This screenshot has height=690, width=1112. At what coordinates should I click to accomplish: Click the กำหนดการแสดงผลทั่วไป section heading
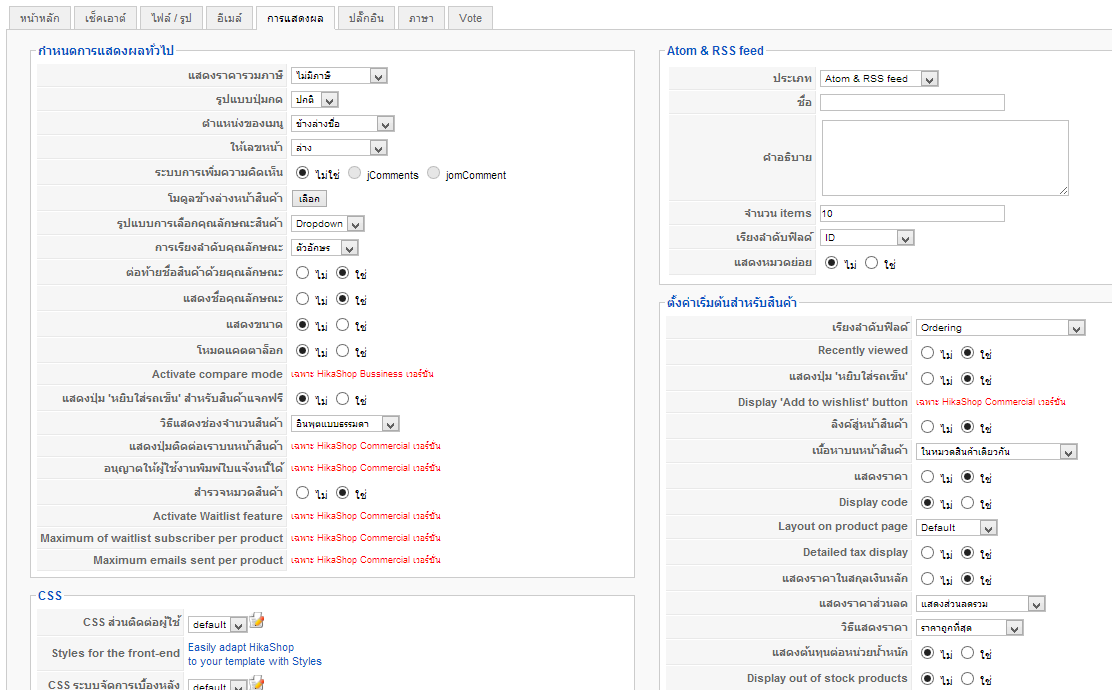coord(106,51)
